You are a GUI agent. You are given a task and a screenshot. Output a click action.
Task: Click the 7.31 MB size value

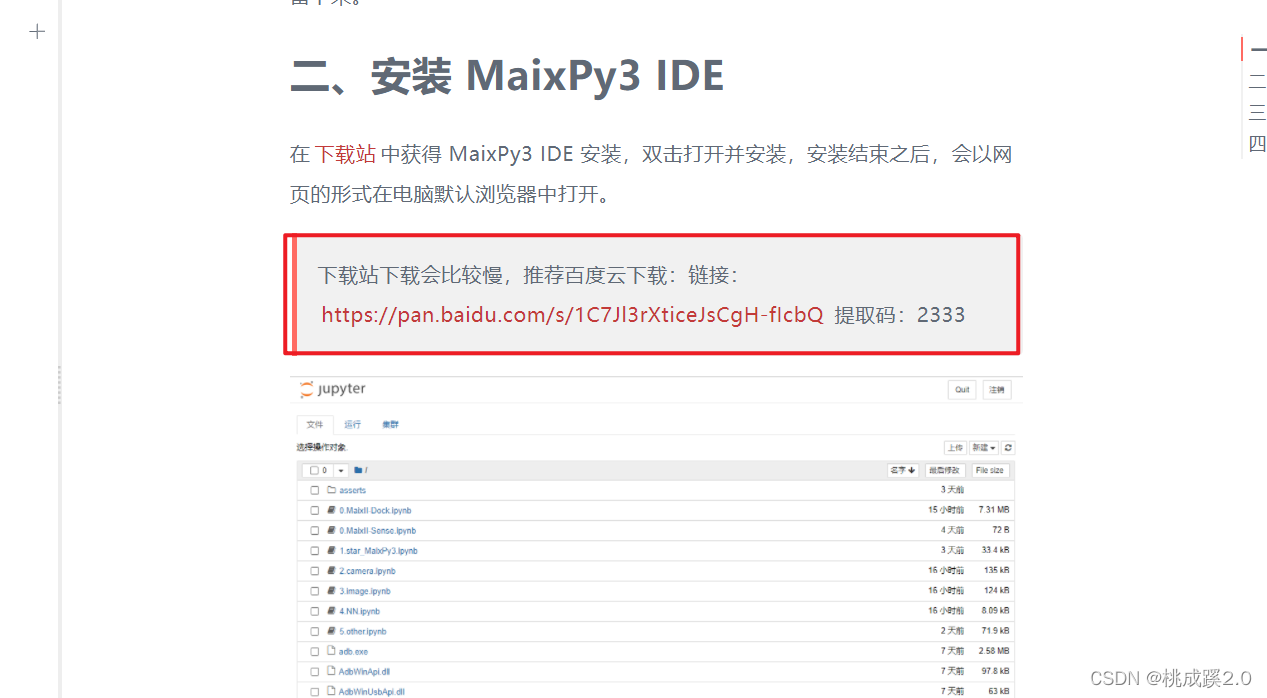point(994,510)
